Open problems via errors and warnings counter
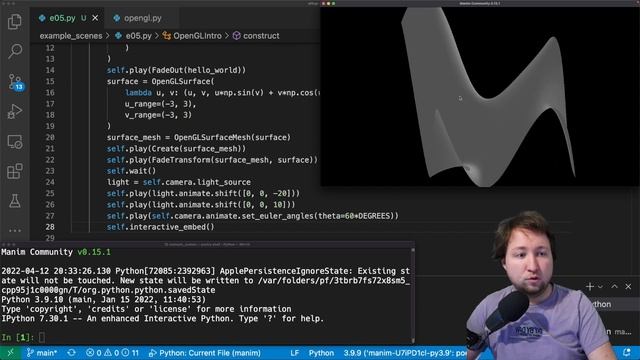640x360 pixels. (x=112, y=353)
